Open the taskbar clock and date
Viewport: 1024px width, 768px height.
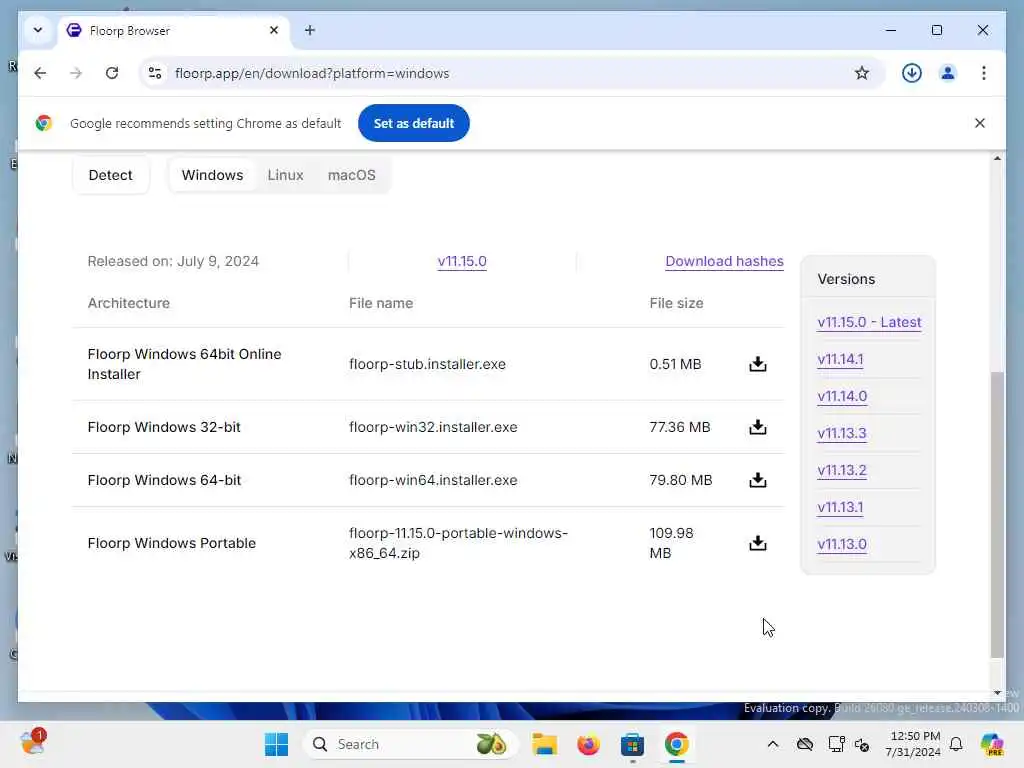(x=913, y=744)
